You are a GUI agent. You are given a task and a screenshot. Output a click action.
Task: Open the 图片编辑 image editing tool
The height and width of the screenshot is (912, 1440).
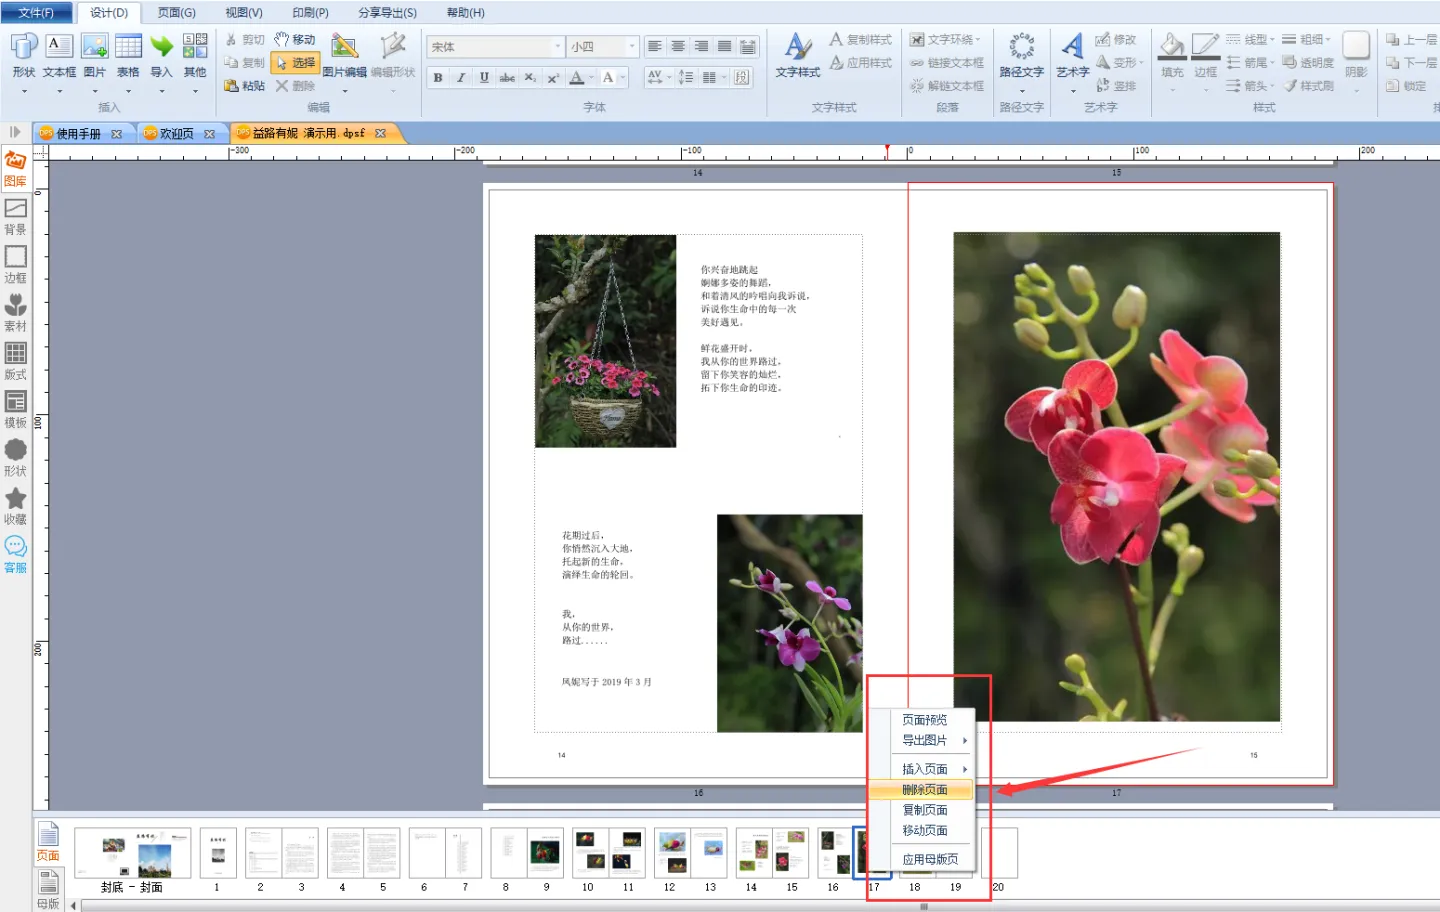point(344,56)
